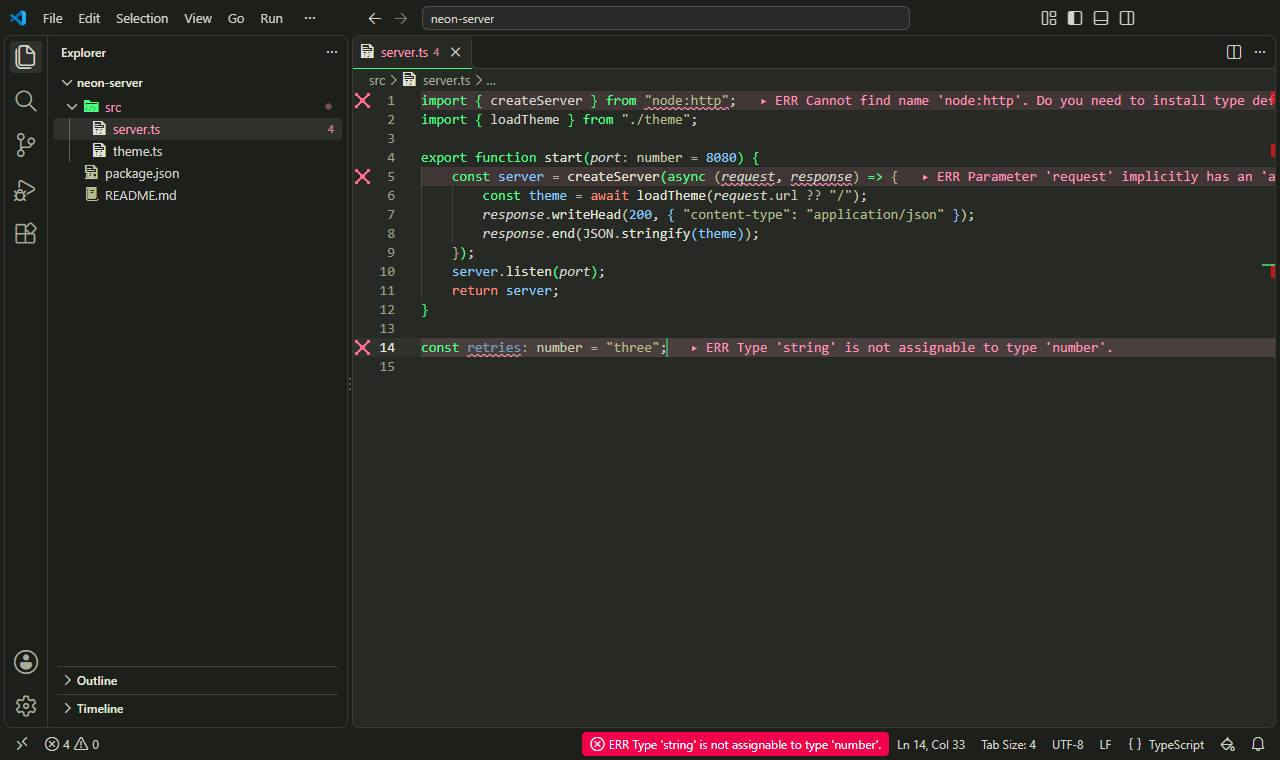
Task: Change the UTF-8 file encoding
Action: 1067,744
